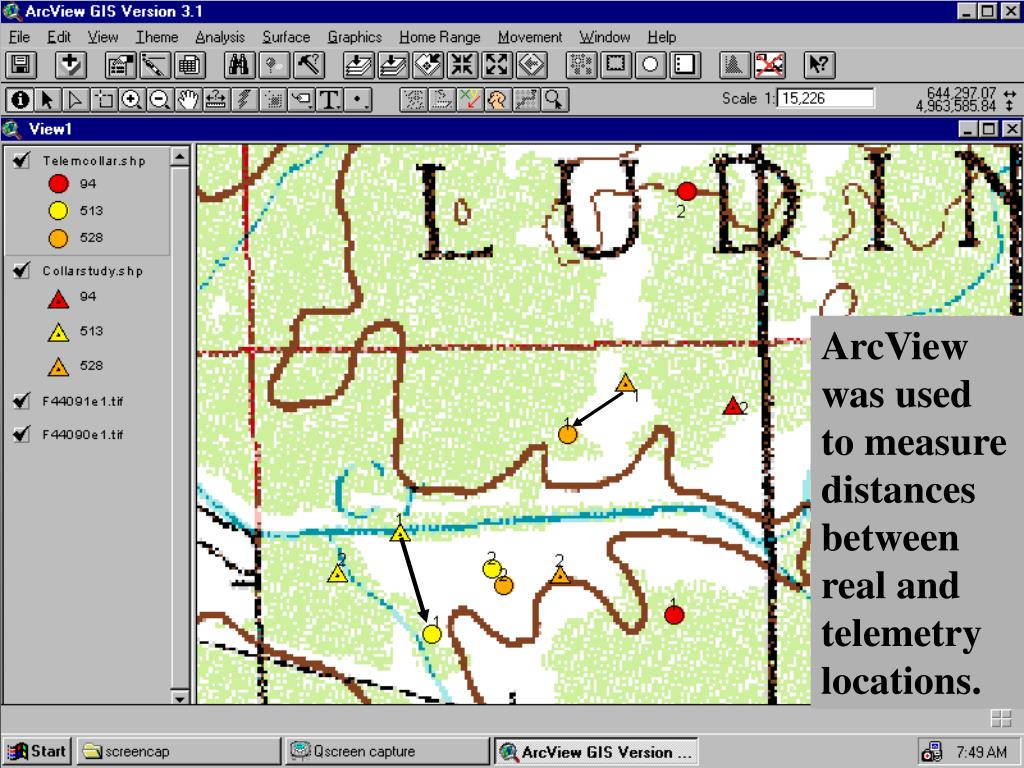Switch to Qscreen capture in the taskbar
The height and width of the screenshot is (768, 1024).
coord(387,751)
